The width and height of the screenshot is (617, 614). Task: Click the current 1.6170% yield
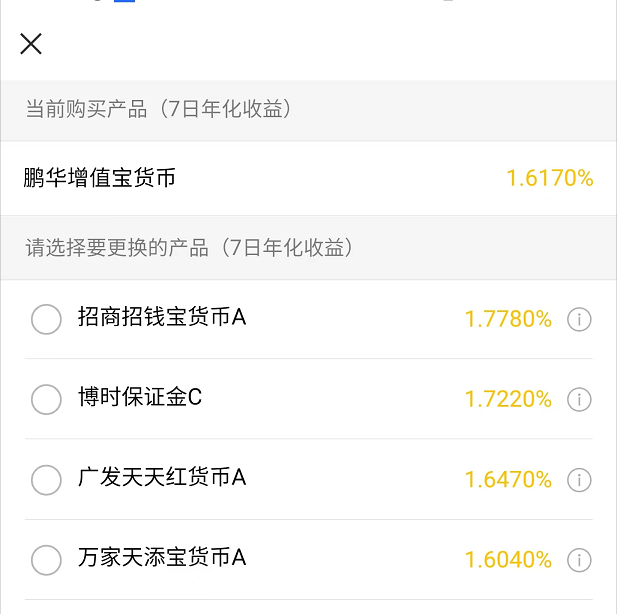pyautogui.click(x=550, y=178)
